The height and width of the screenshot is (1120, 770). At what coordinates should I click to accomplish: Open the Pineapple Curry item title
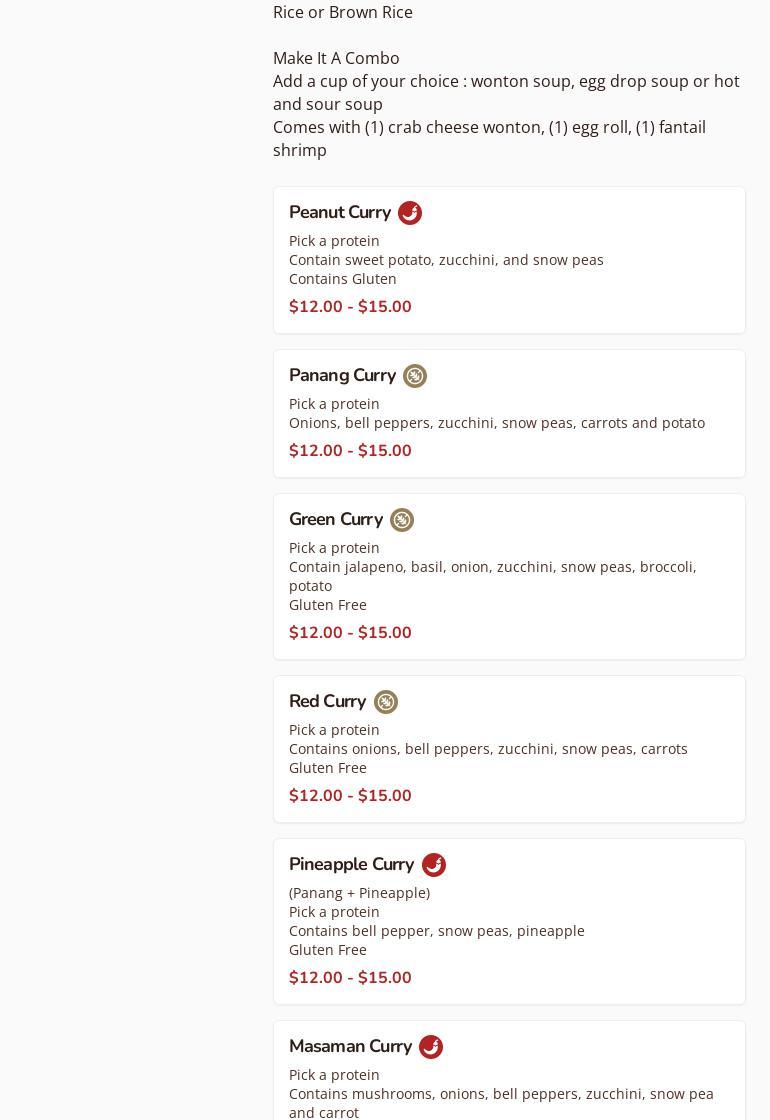351,864
